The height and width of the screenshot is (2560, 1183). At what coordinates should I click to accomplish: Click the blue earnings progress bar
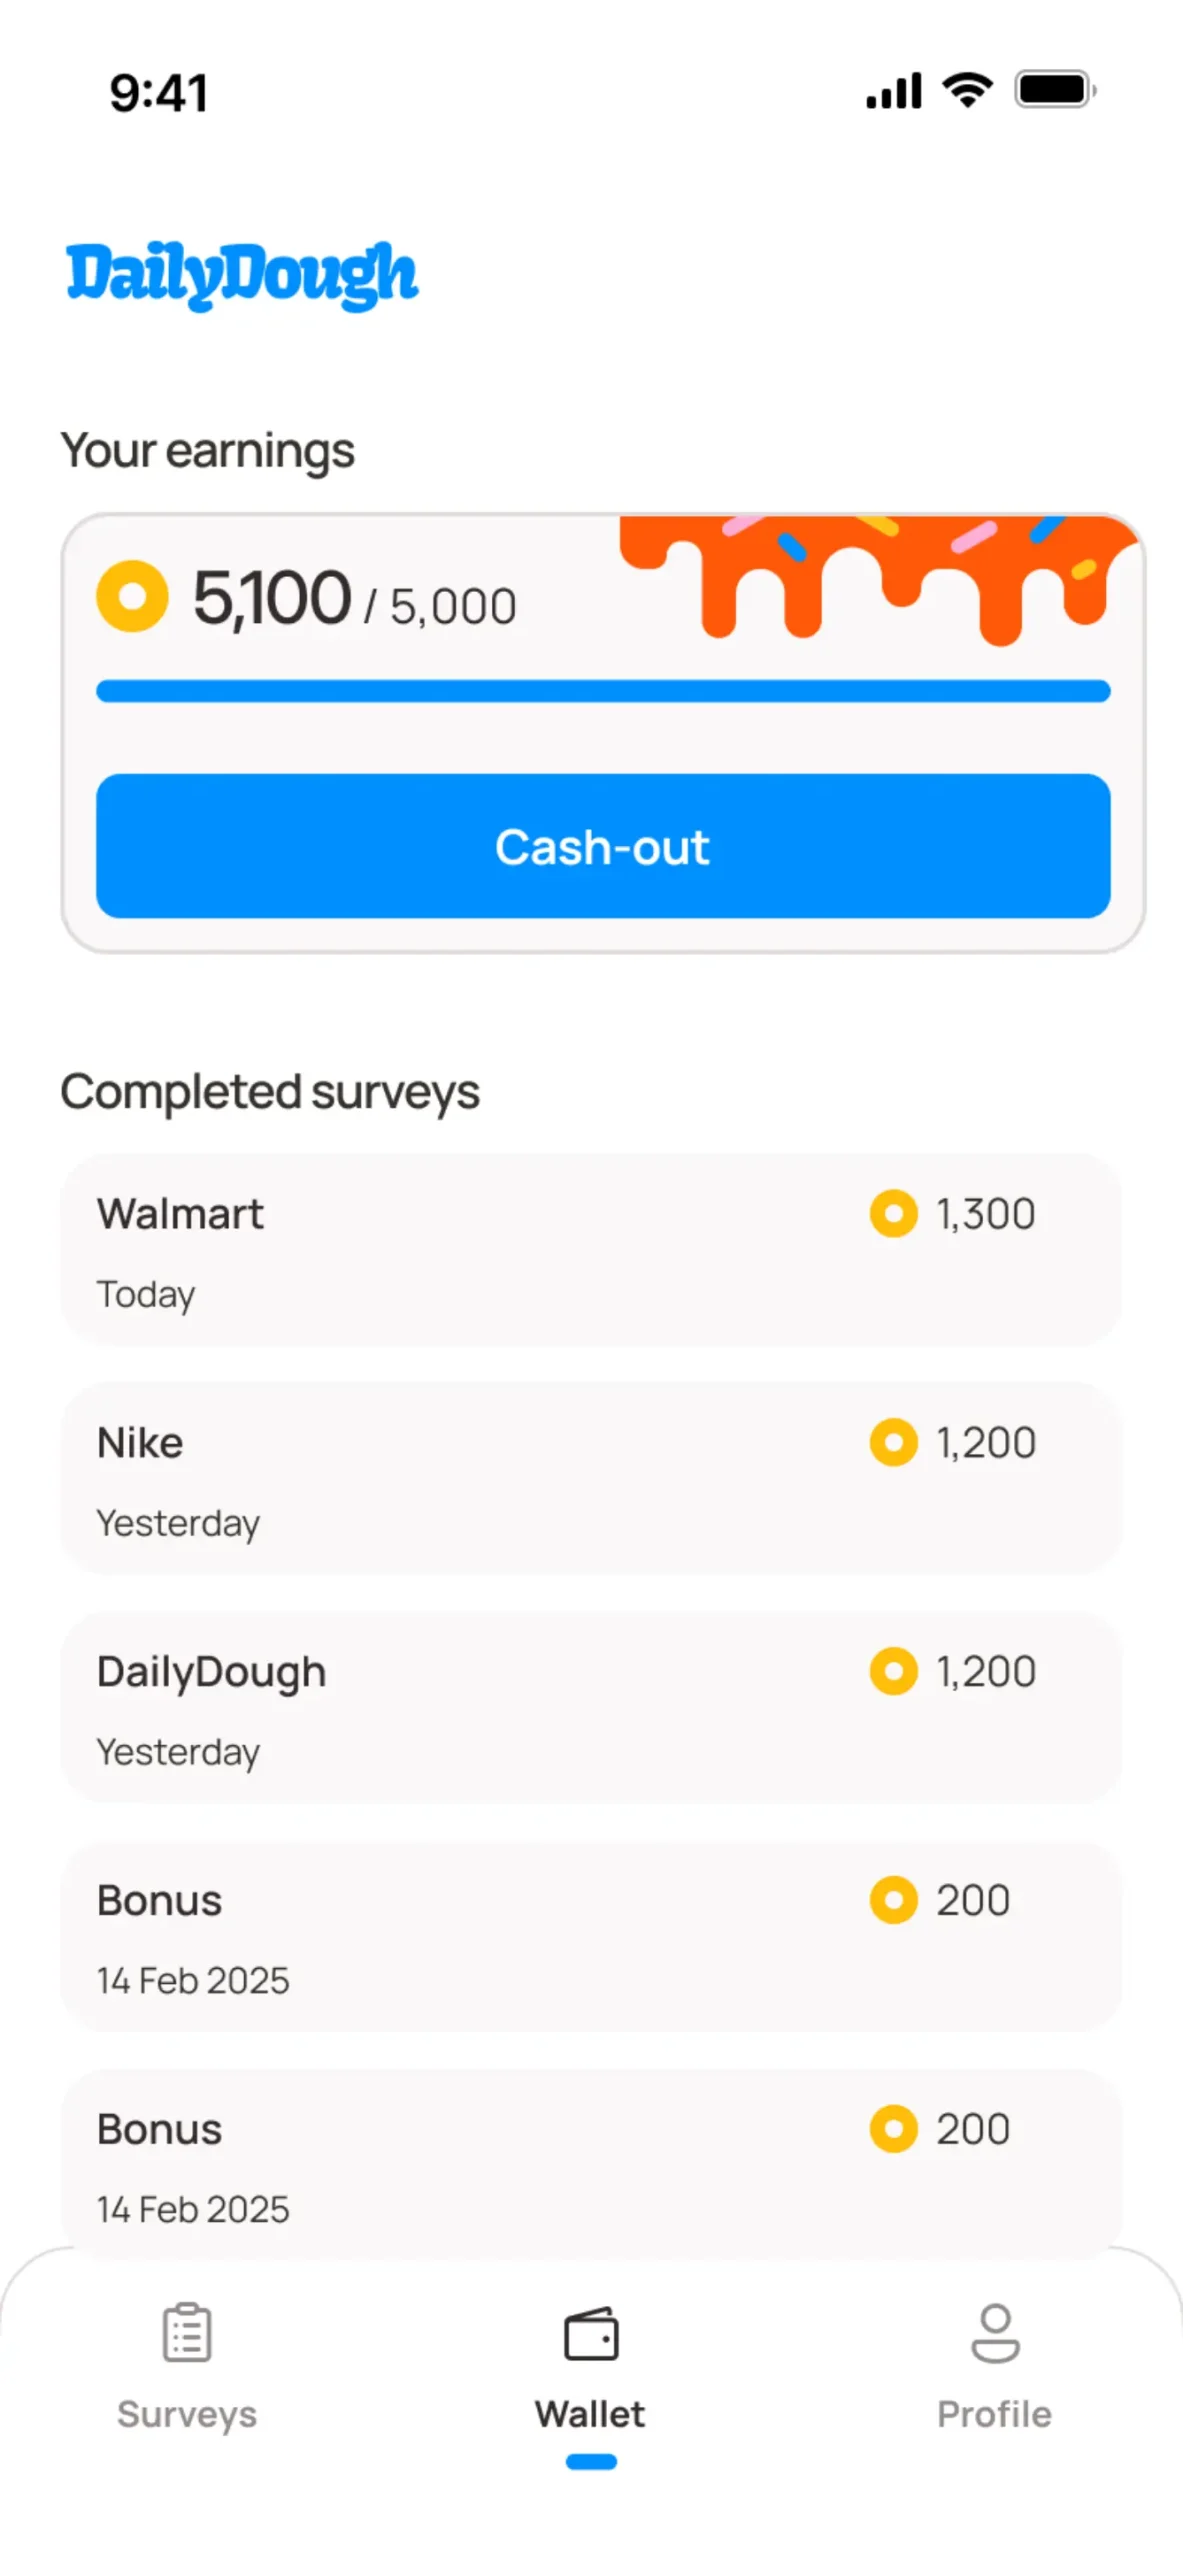coord(603,691)
